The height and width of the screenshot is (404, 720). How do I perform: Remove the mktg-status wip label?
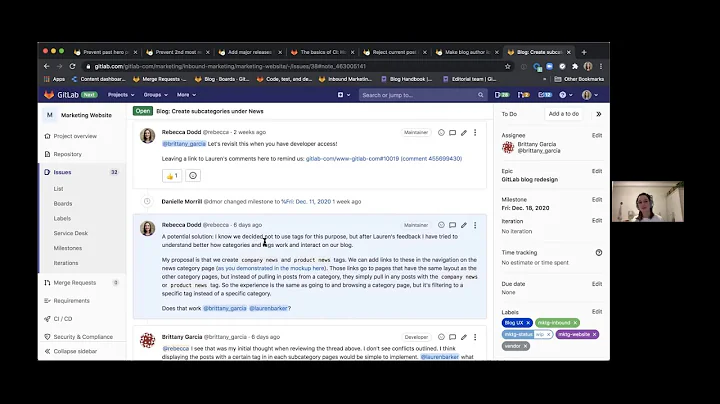point(548,334)
